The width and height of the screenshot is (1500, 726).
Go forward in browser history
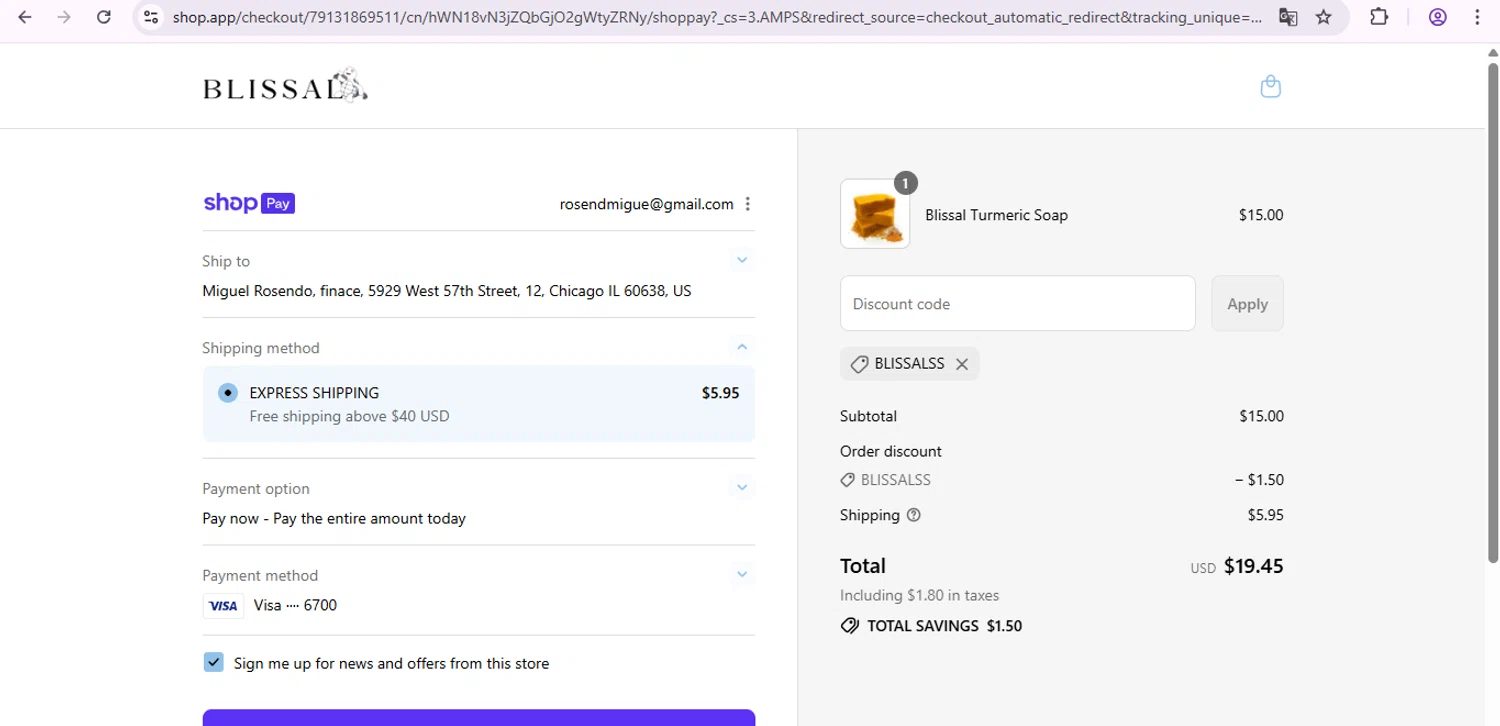point(64,17)
